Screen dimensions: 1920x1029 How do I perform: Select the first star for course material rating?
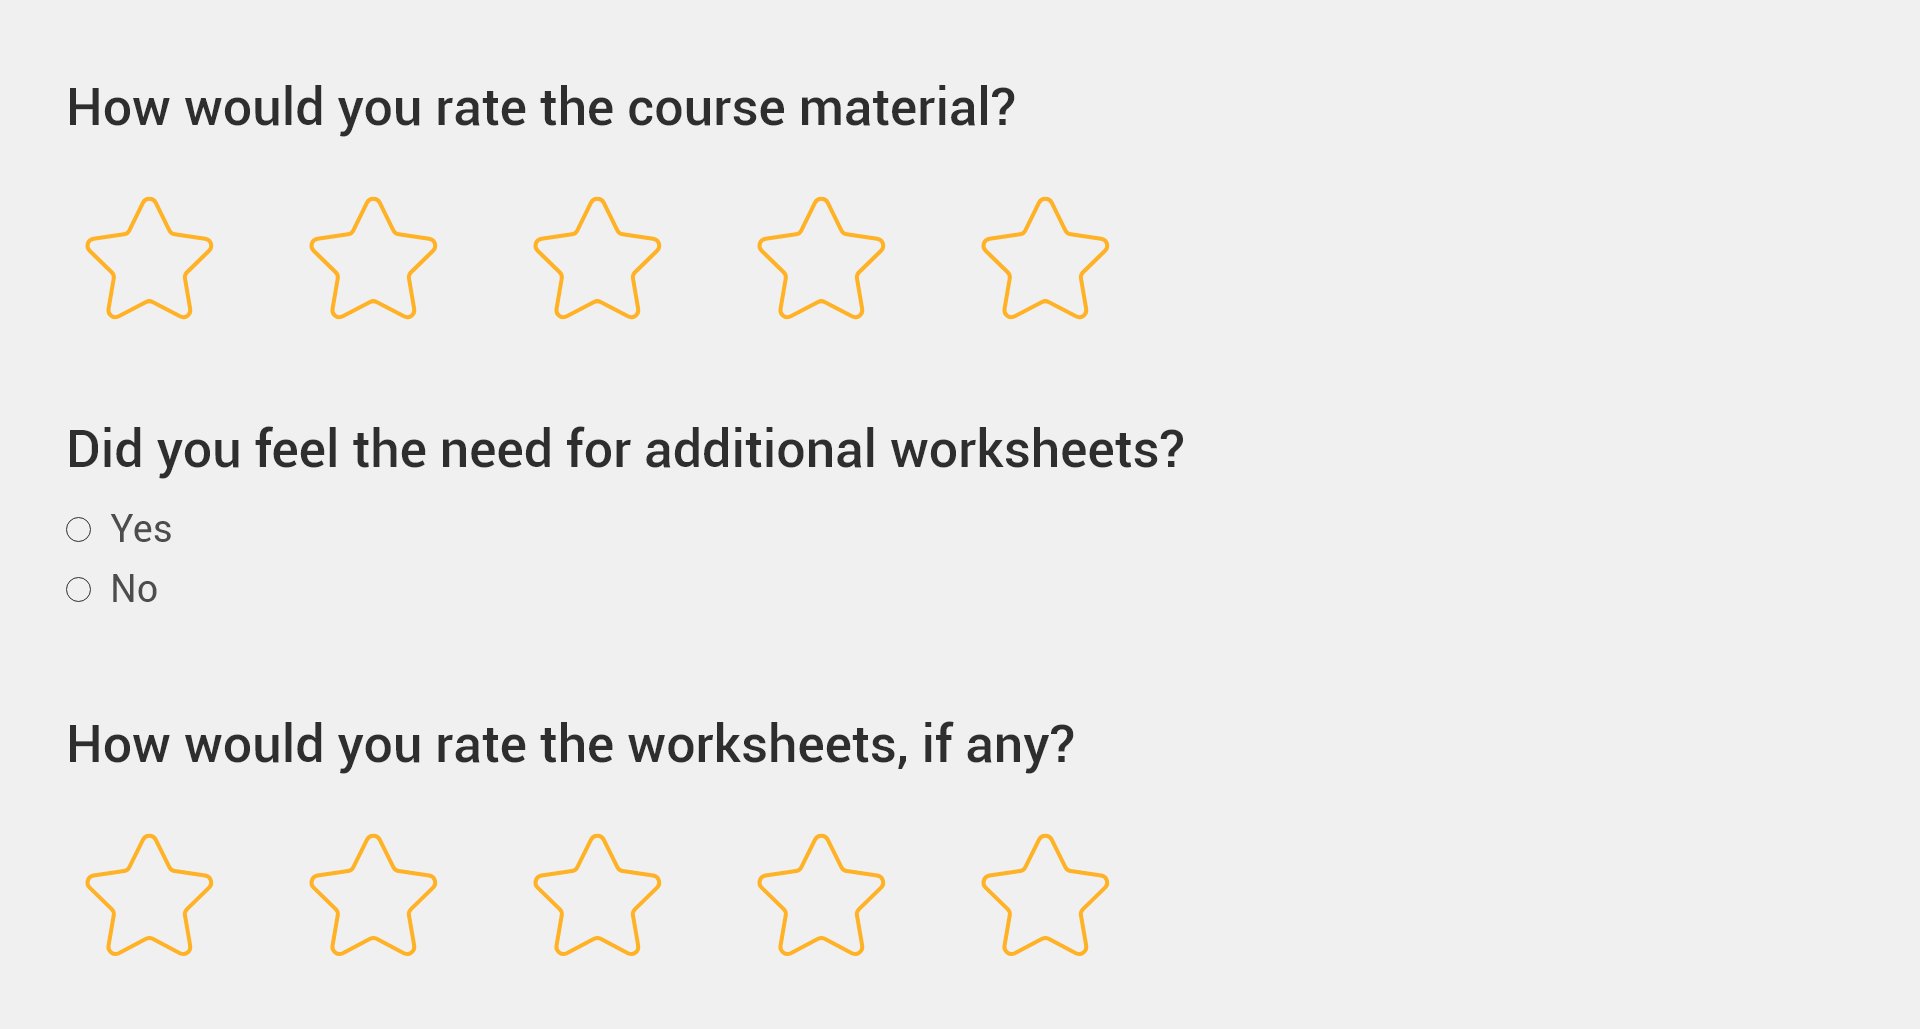coord(148,260)
